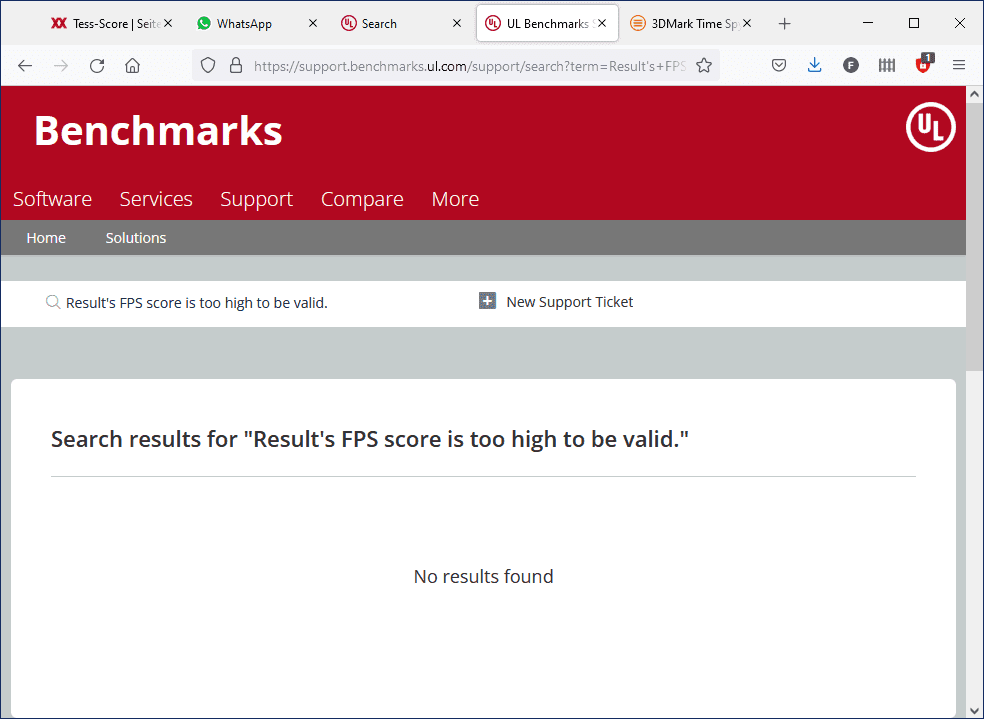The width and height of the screenshot is (984, 719).
Task: Open the Solutions link
Action: (x=136, y=238)
